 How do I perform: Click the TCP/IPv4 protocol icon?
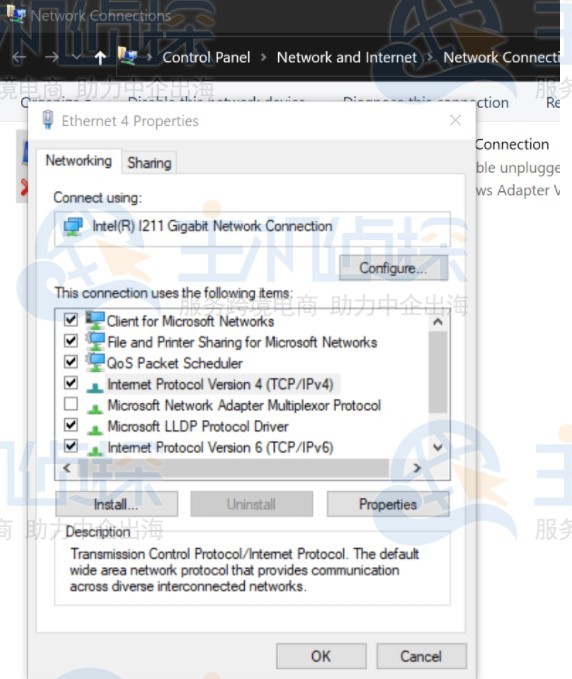tap(94, 387)
